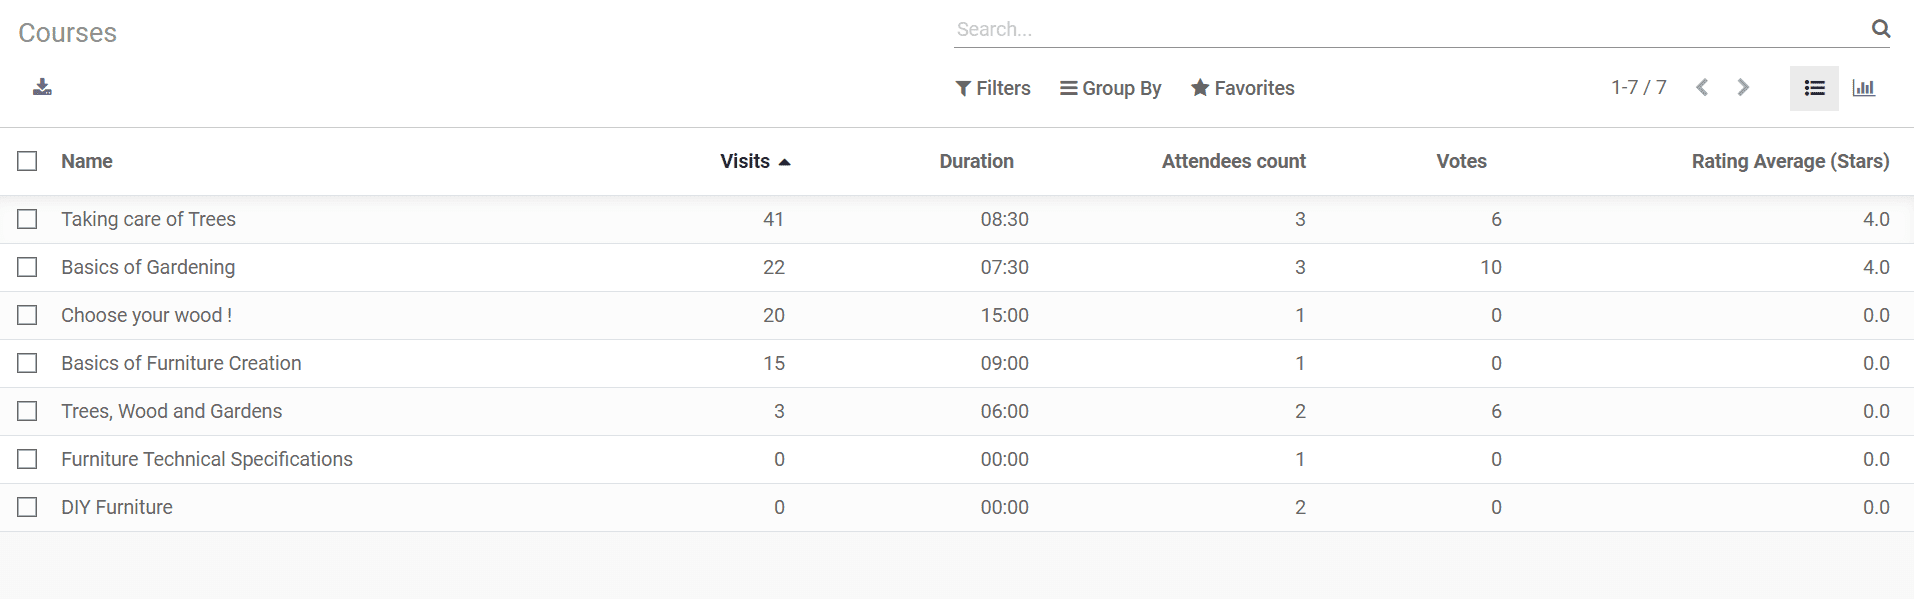Check the Basics of Gardening row
The height and width of the screenshot is (599, 1914).
click(27, 267)
